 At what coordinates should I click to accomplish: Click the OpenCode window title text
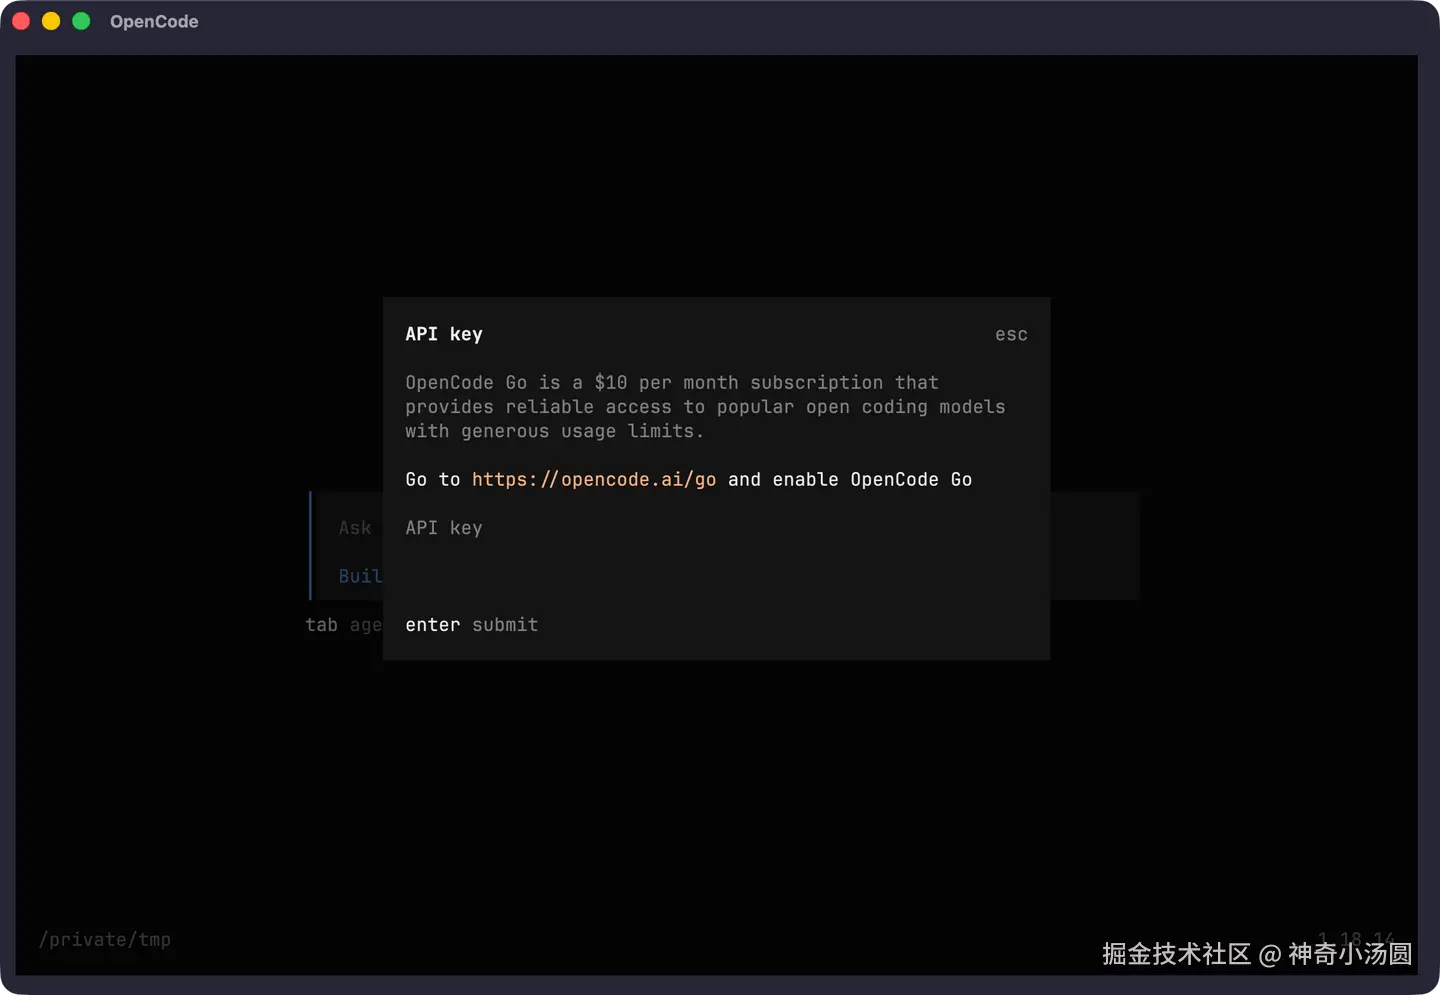[x=154, y=21]
